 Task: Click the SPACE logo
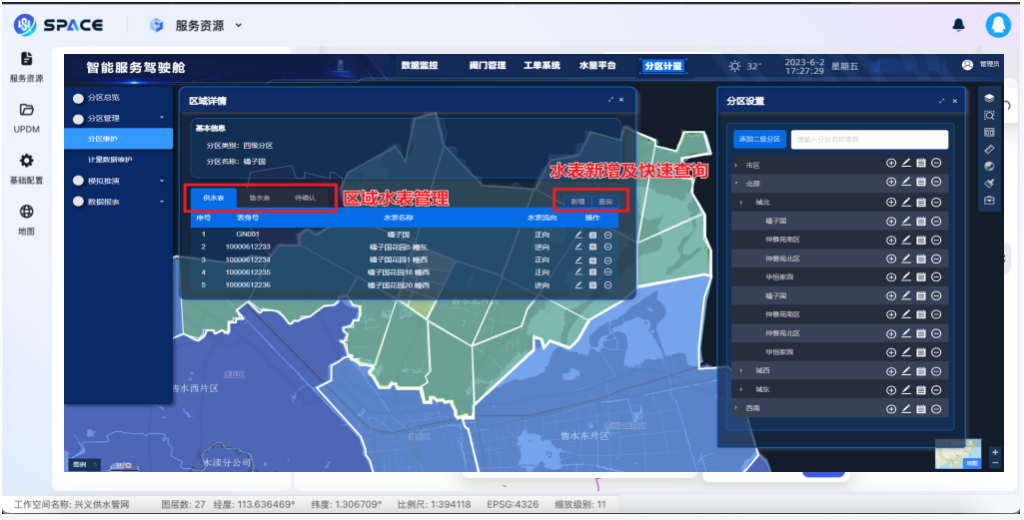pos(58,25)
